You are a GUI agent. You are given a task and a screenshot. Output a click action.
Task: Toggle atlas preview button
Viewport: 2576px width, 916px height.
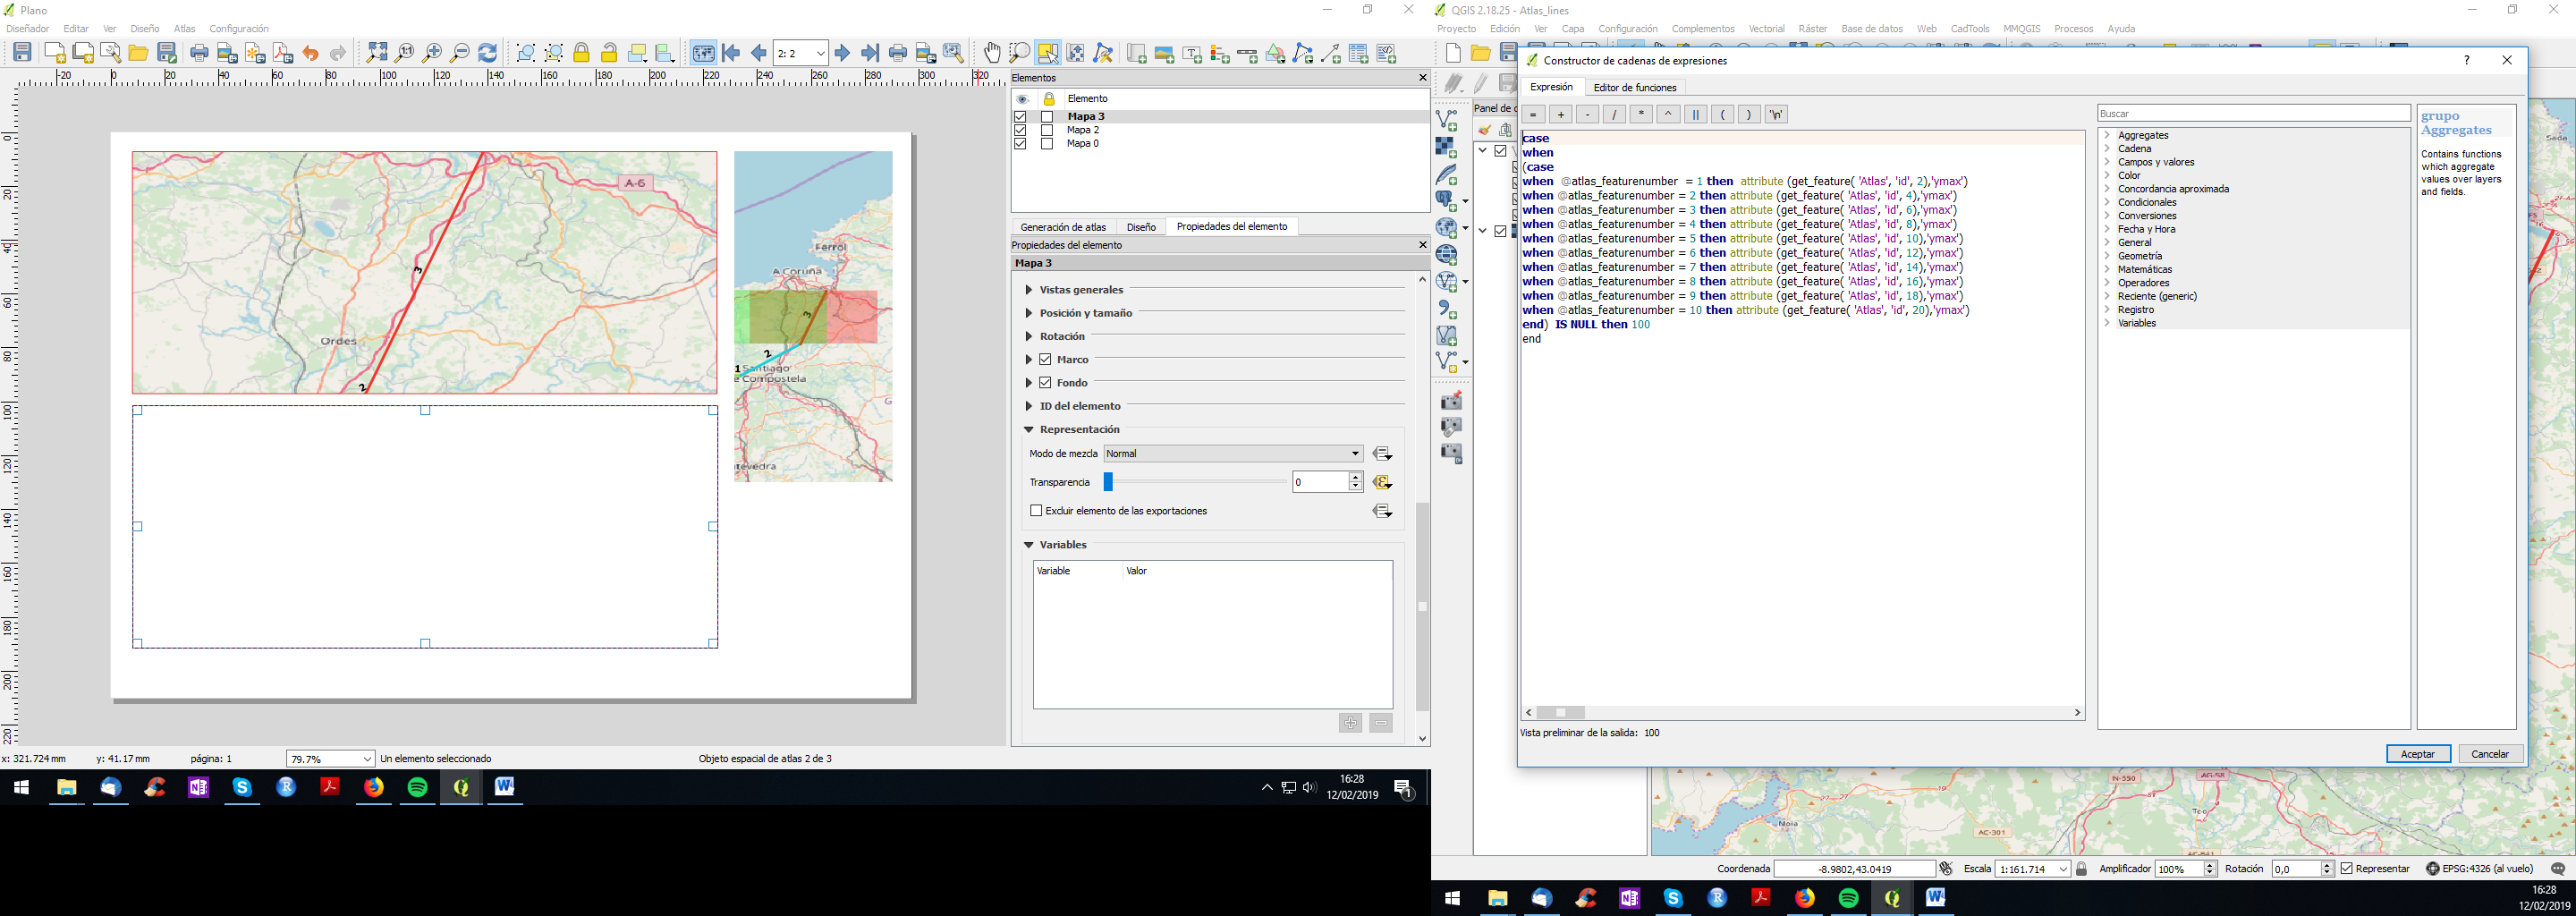tap(703, 53)
